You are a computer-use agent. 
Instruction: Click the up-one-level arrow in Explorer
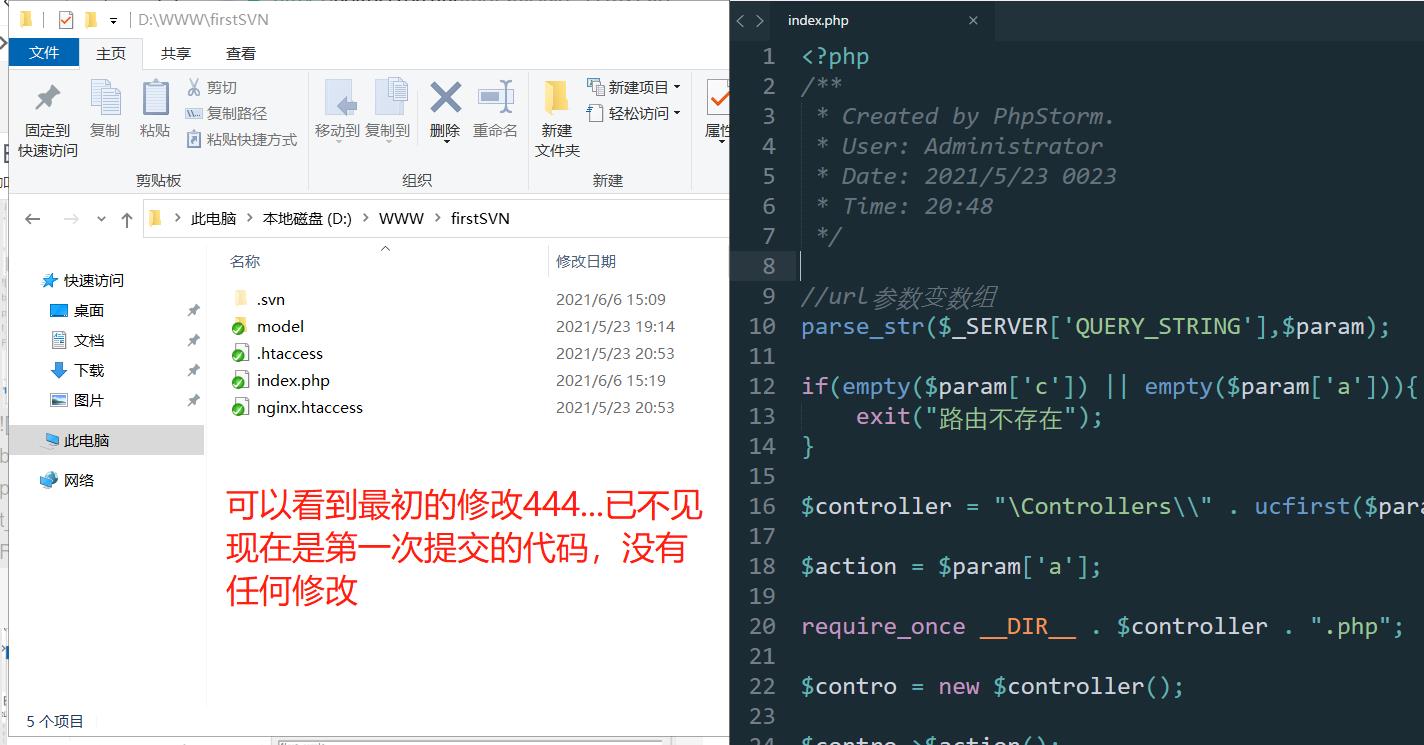click(126, 220)
